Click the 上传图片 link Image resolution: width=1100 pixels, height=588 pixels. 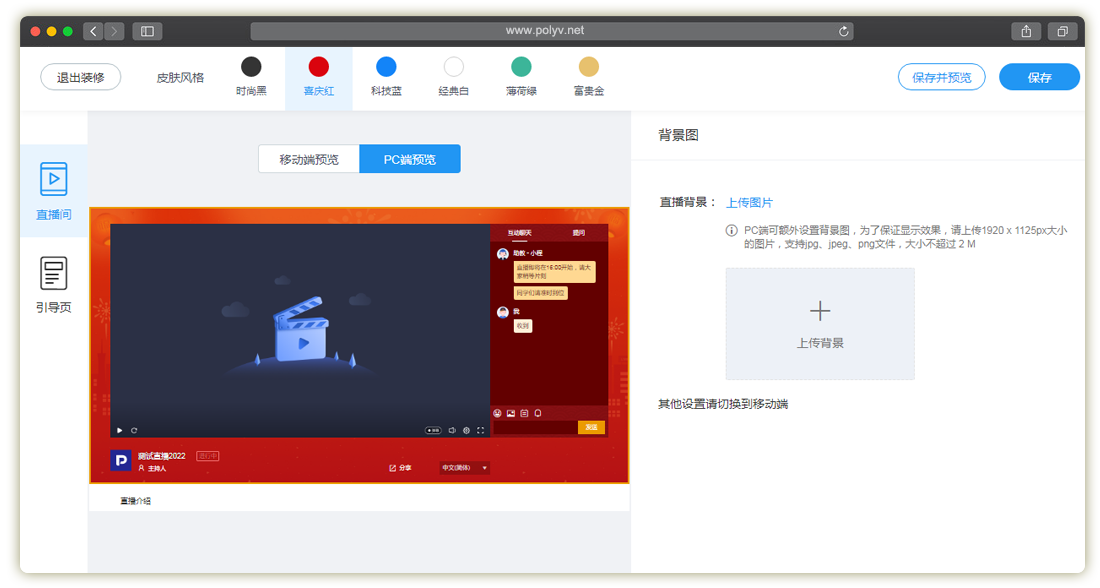749,202
